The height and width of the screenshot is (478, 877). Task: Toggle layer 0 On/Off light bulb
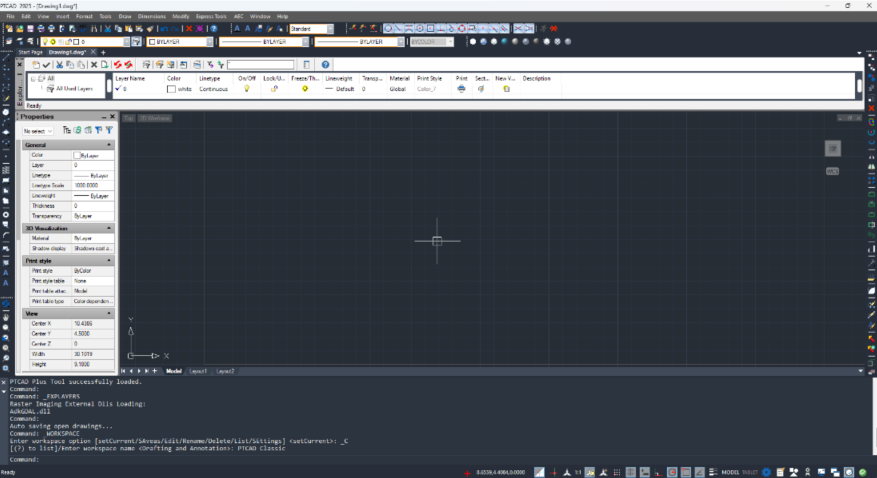(247, 89)
